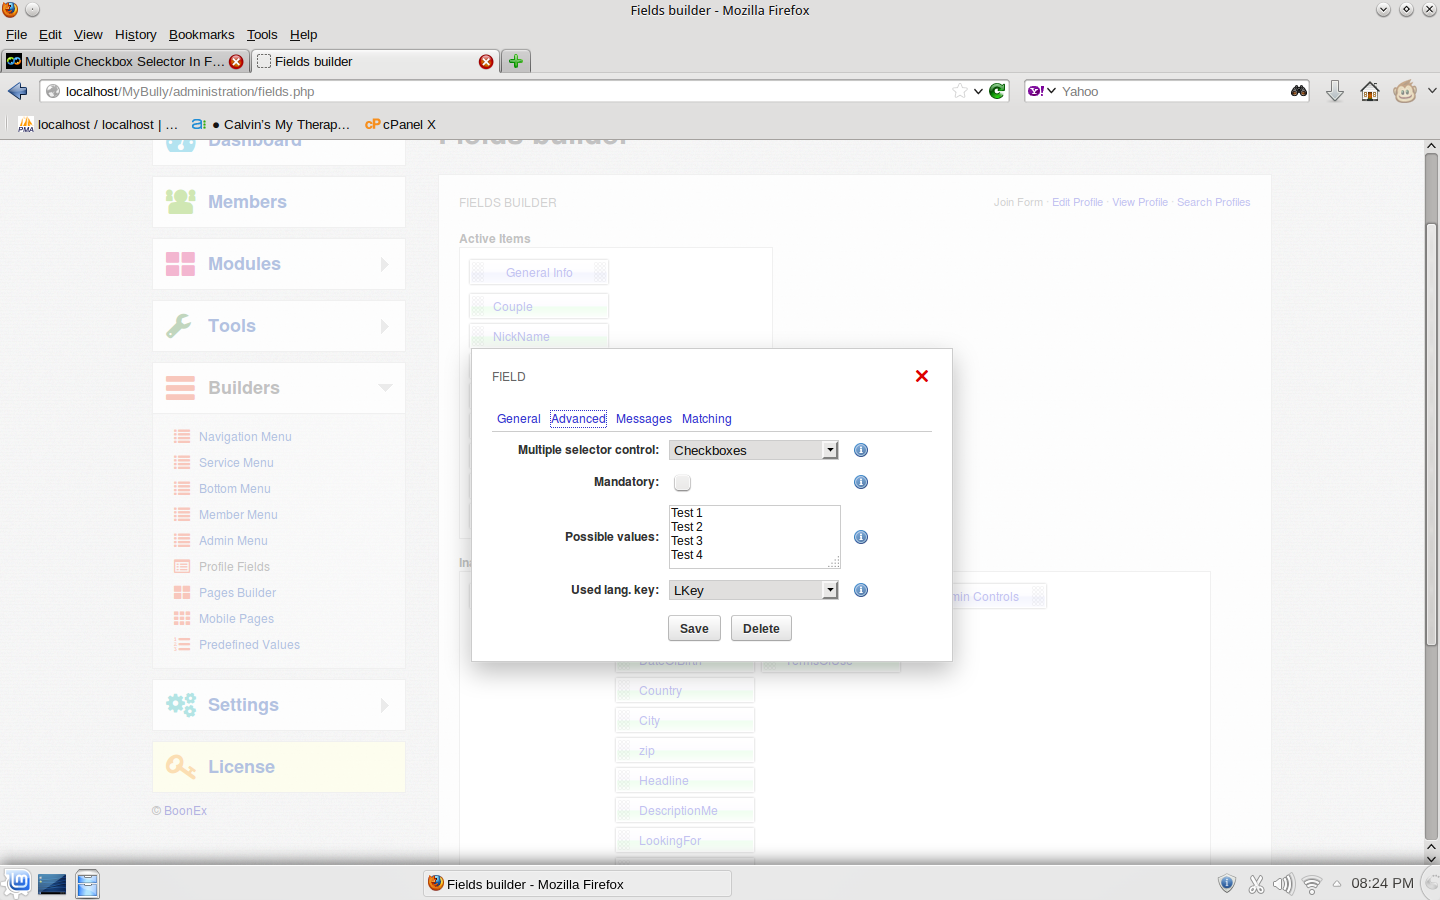Click info icon next to Used lang. key

coord(860,590)
